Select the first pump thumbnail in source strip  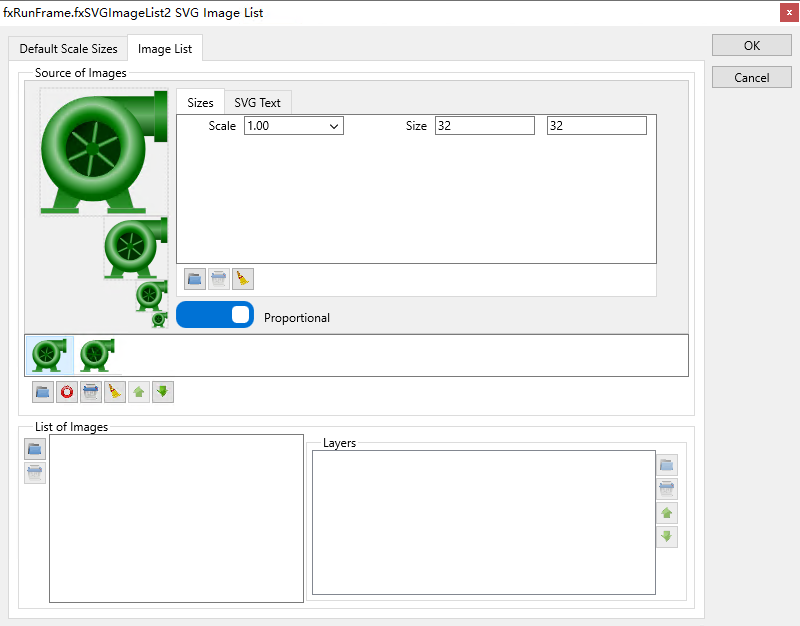[49, 355]
